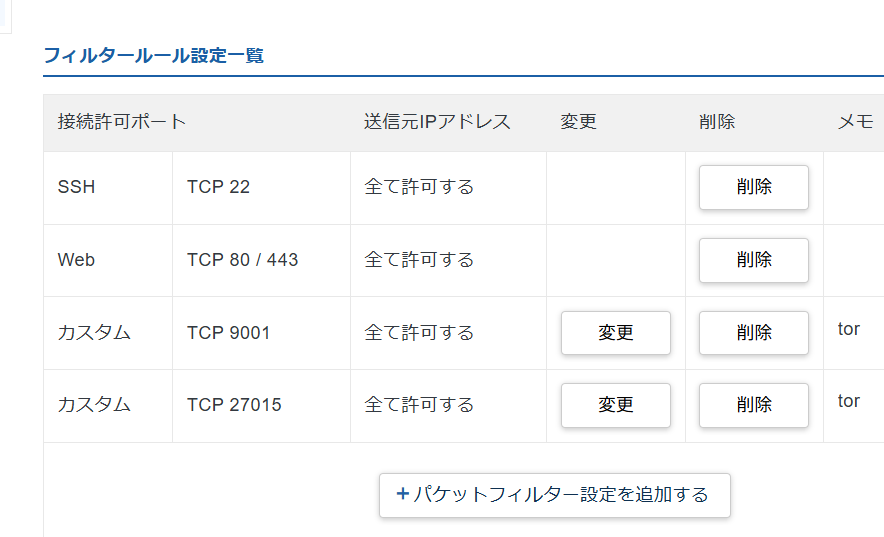Viewport: 884px width, 537px height.
Task: Click the 接続許可ポート column header
Action: pyautogui.click(x=122, y=122)
